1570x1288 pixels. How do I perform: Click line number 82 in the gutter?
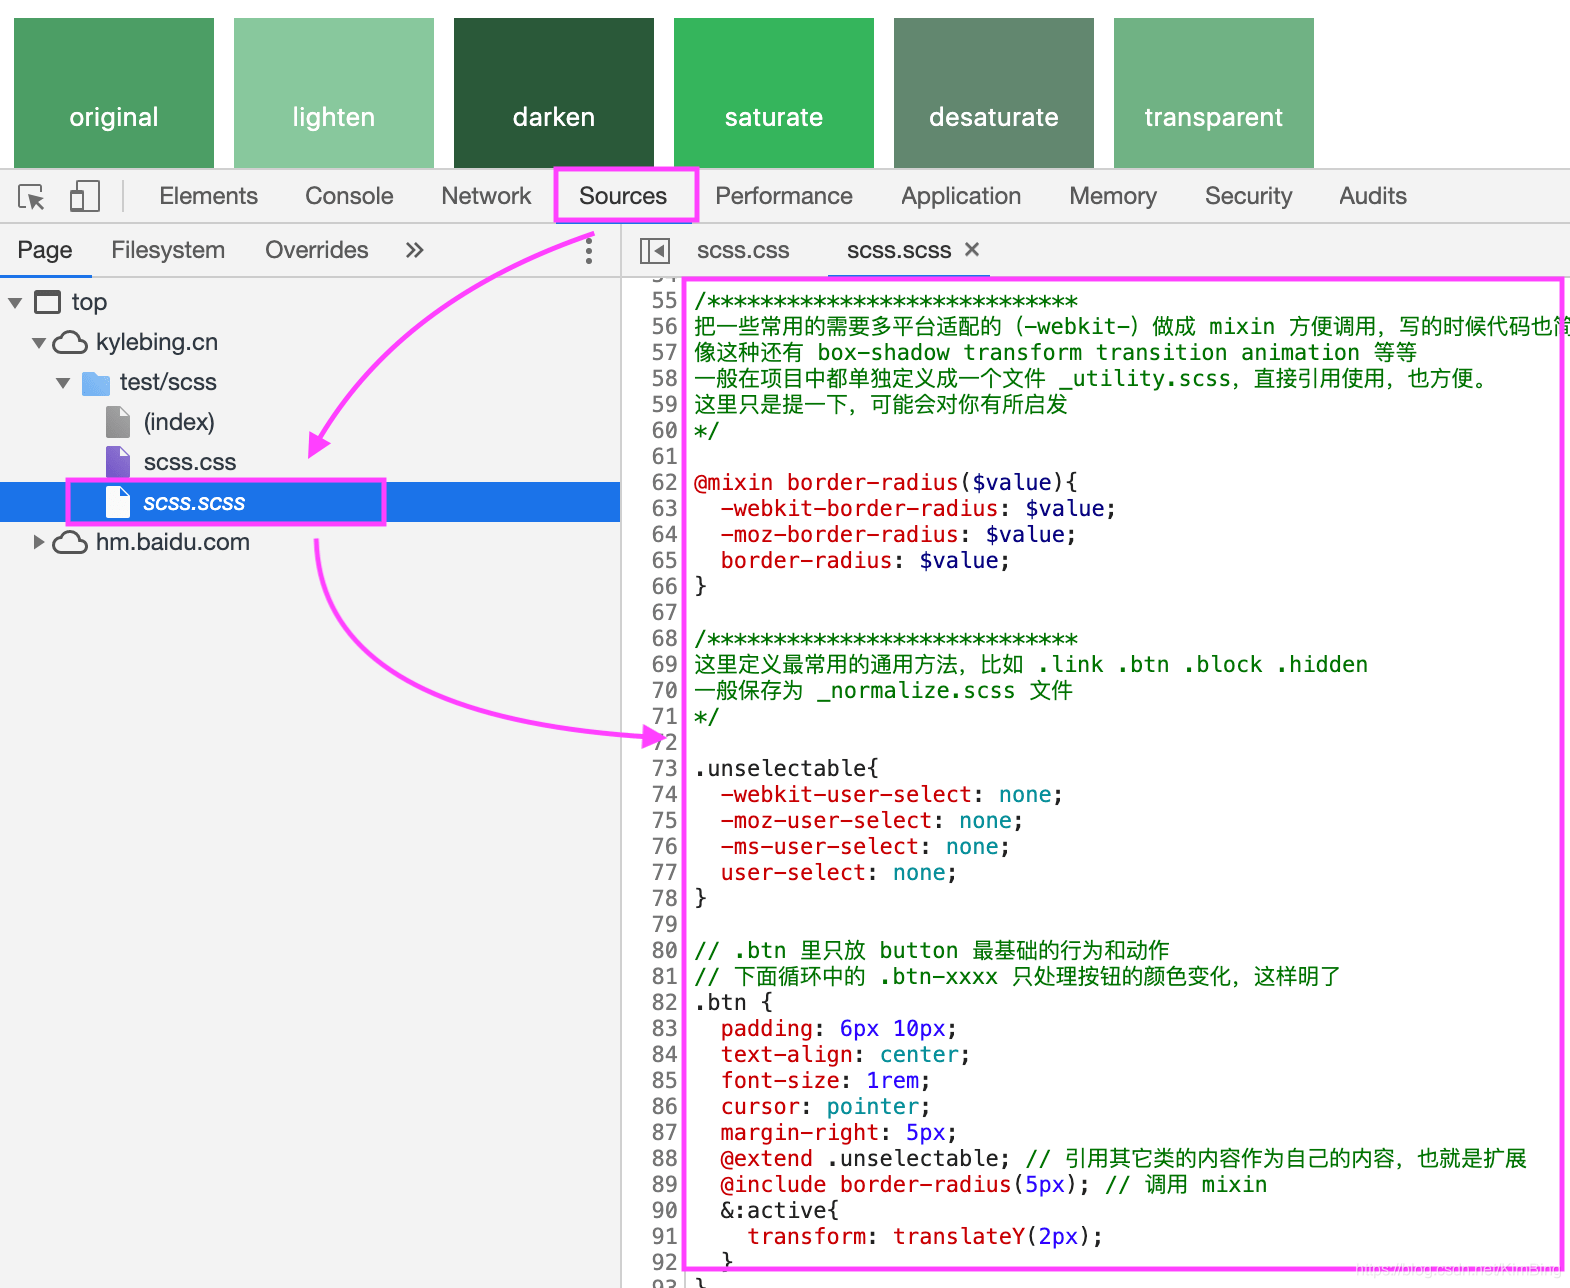point(664,1002)
